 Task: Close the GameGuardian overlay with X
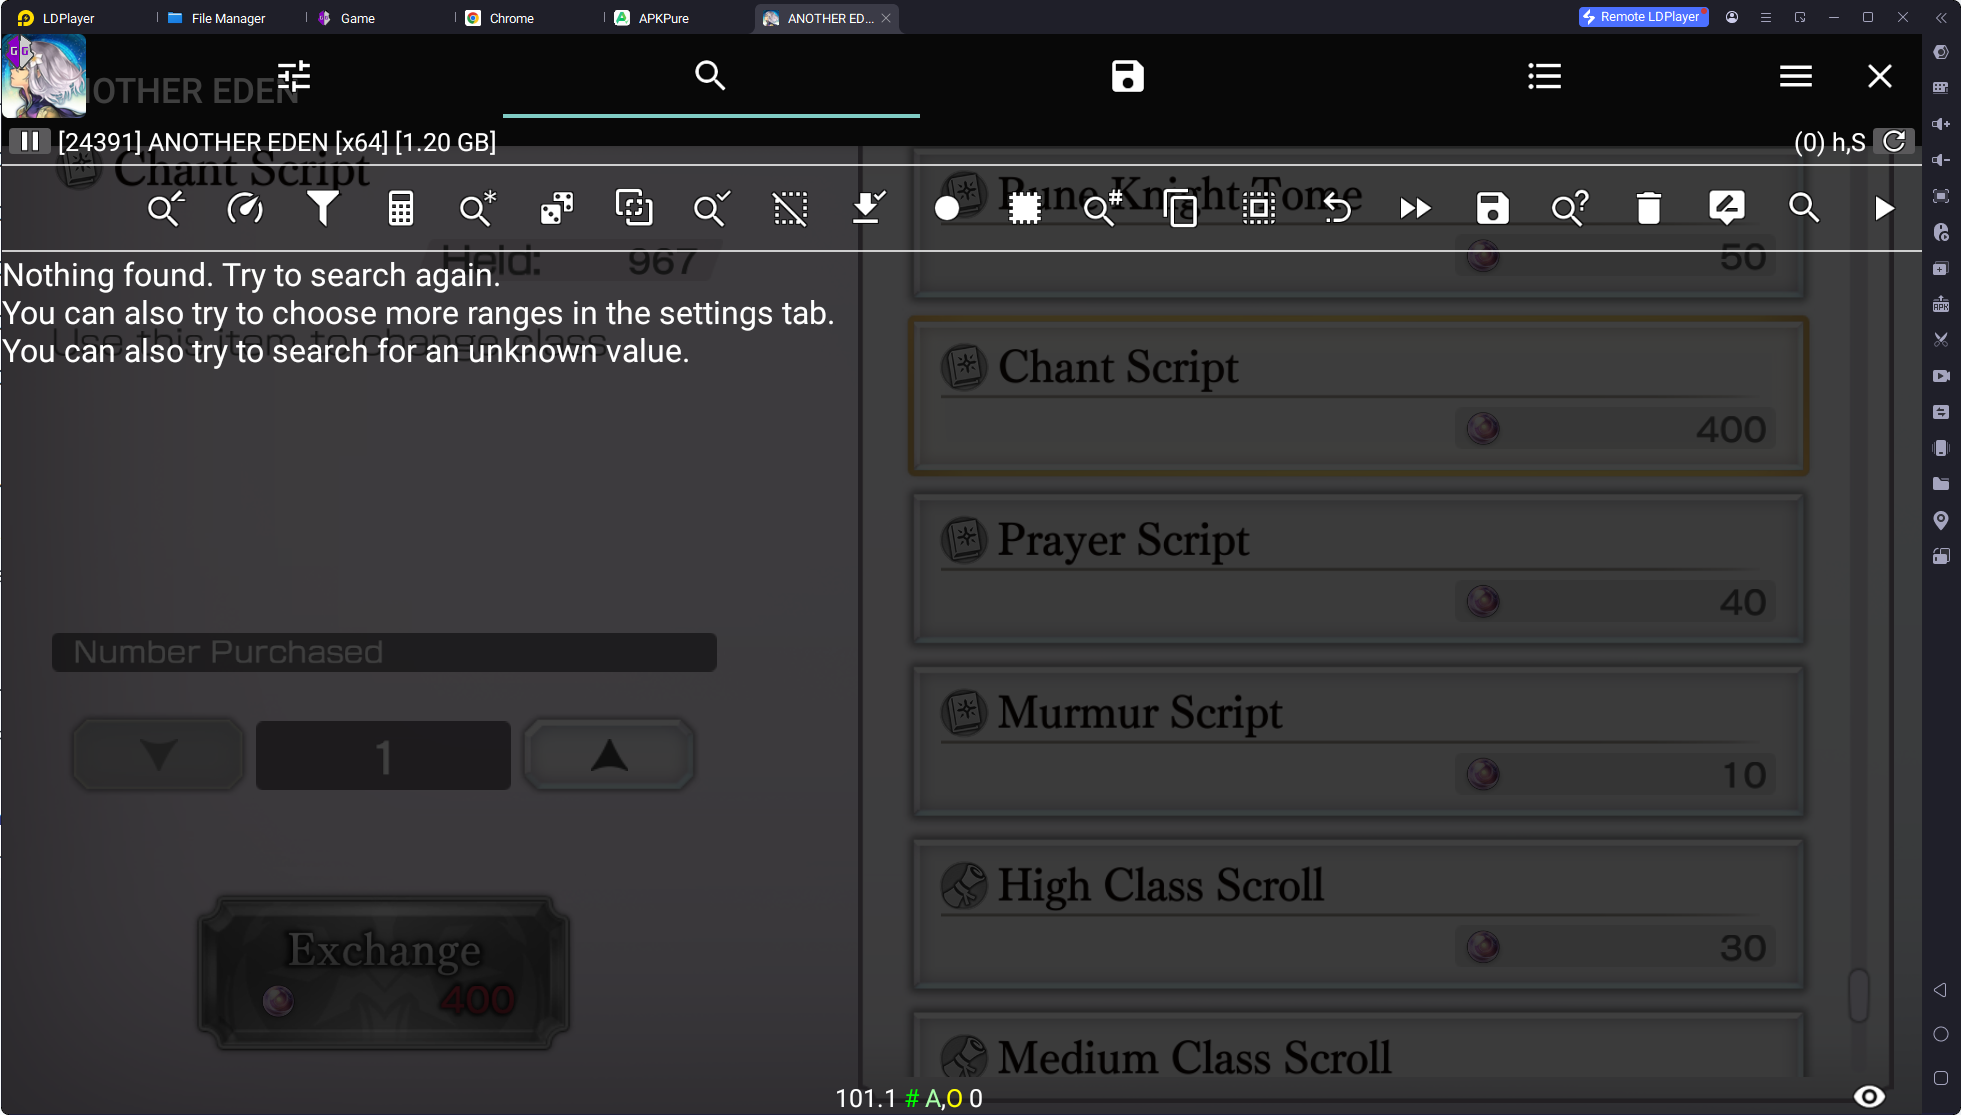[x=1880, y=76]
